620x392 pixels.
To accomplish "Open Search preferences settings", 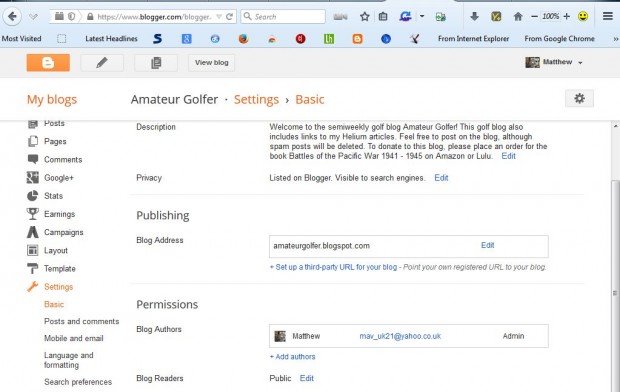I will [x=78, y=382].
